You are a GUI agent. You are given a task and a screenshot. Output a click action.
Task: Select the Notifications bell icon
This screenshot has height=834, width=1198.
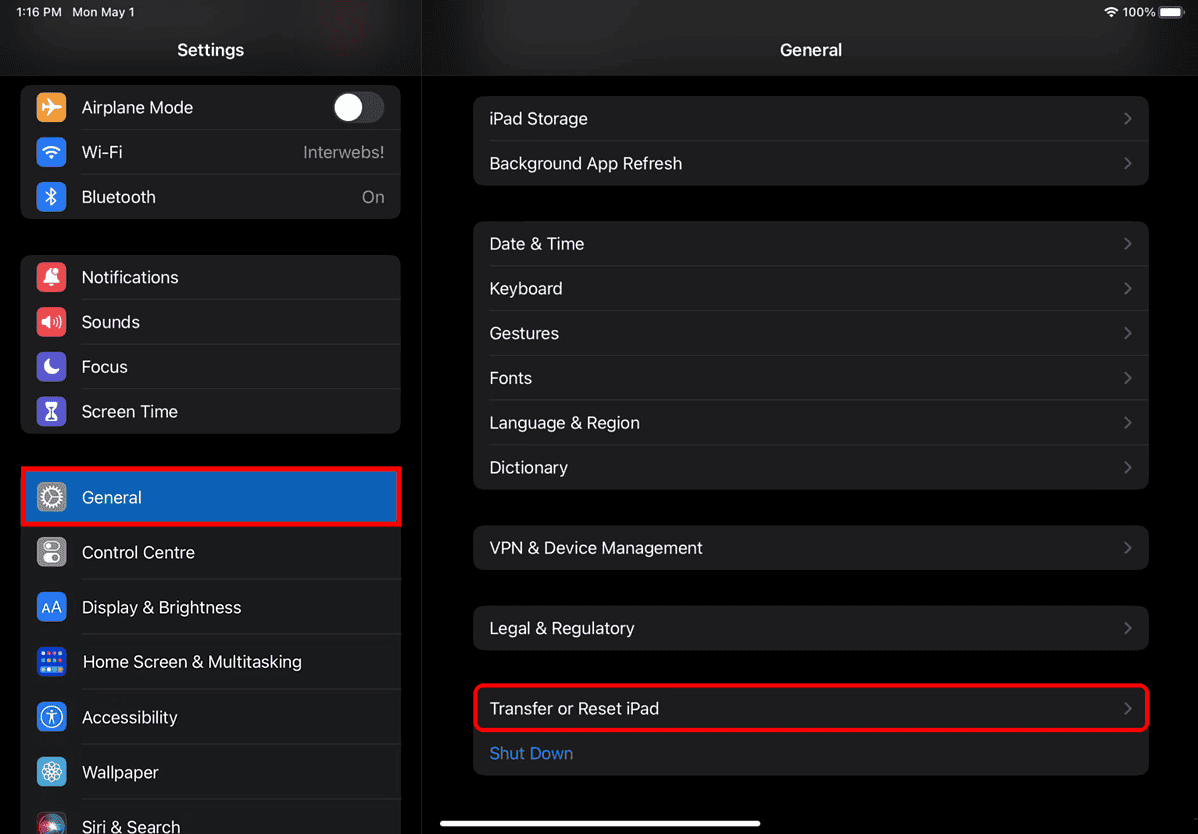coord(51,277)
